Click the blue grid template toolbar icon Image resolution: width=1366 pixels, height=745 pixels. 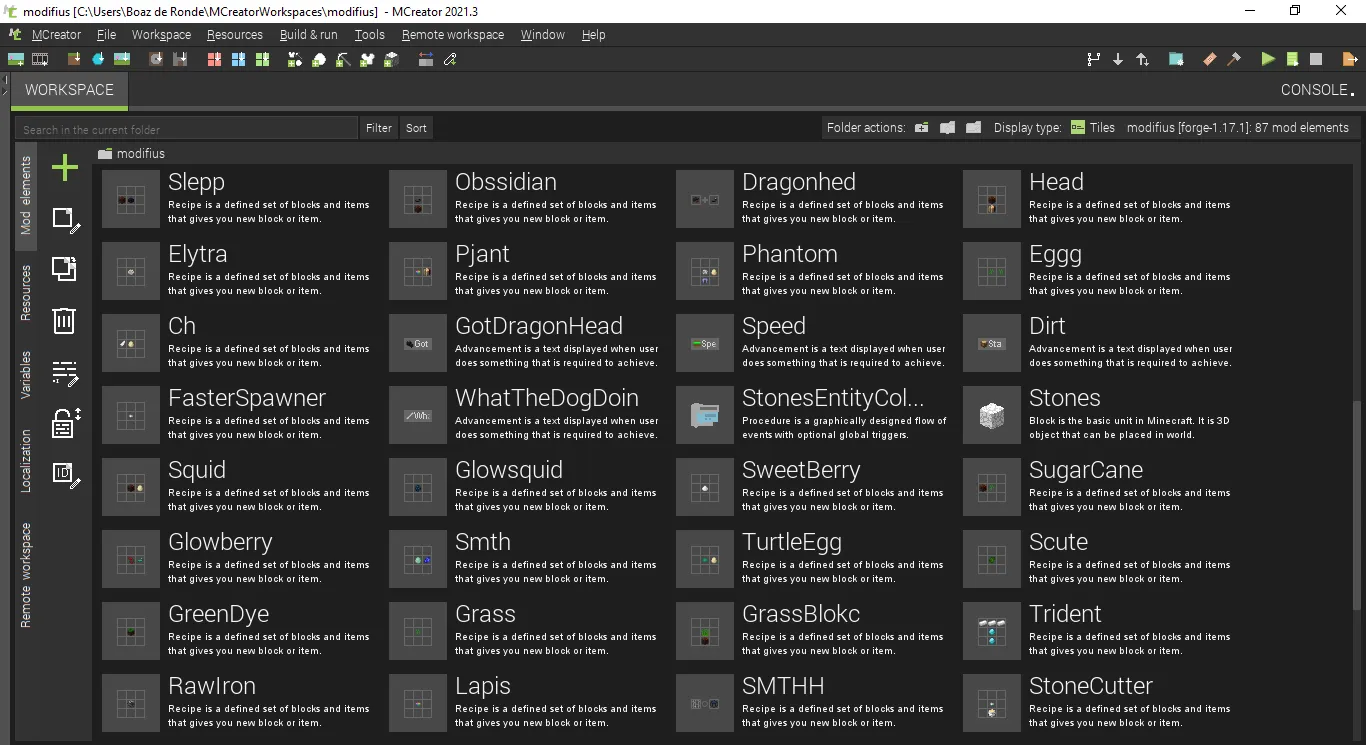click(238, 60)
